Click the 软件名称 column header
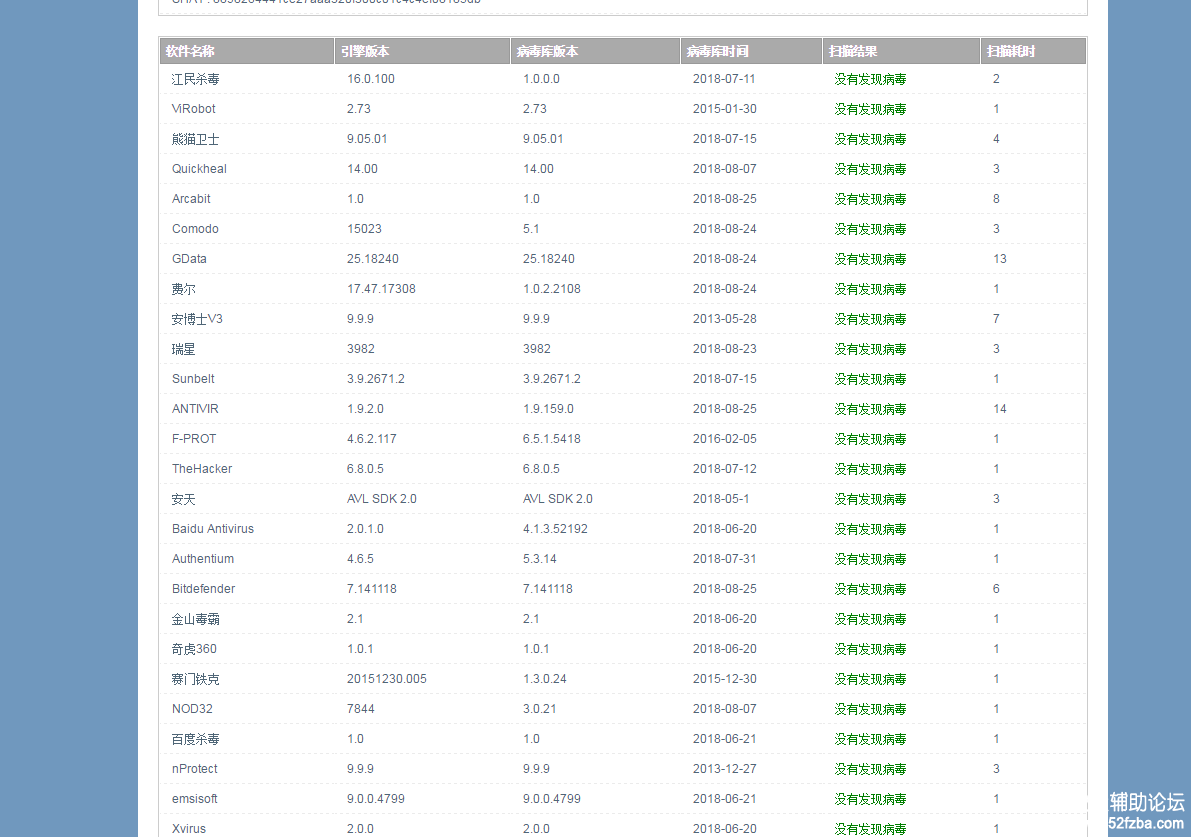This screenshot has width=1191, height=837. click(x=247, y=51)
